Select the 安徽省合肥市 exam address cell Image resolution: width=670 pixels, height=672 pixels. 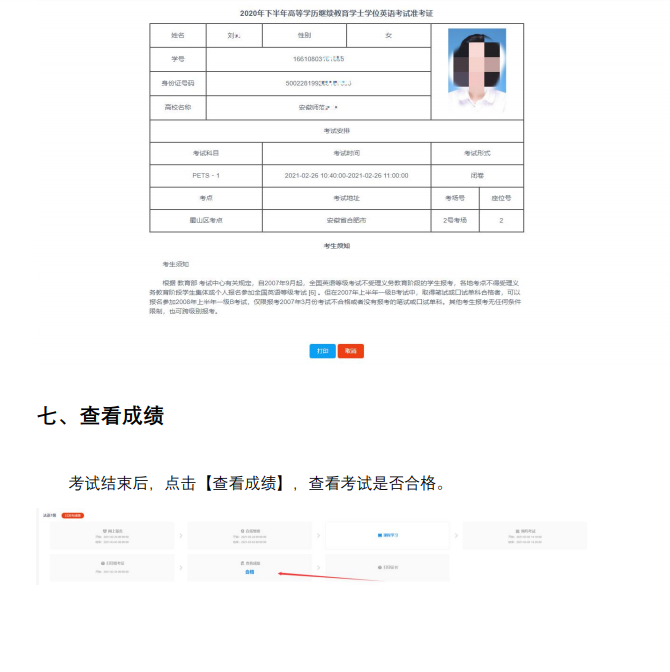point(347,219)
